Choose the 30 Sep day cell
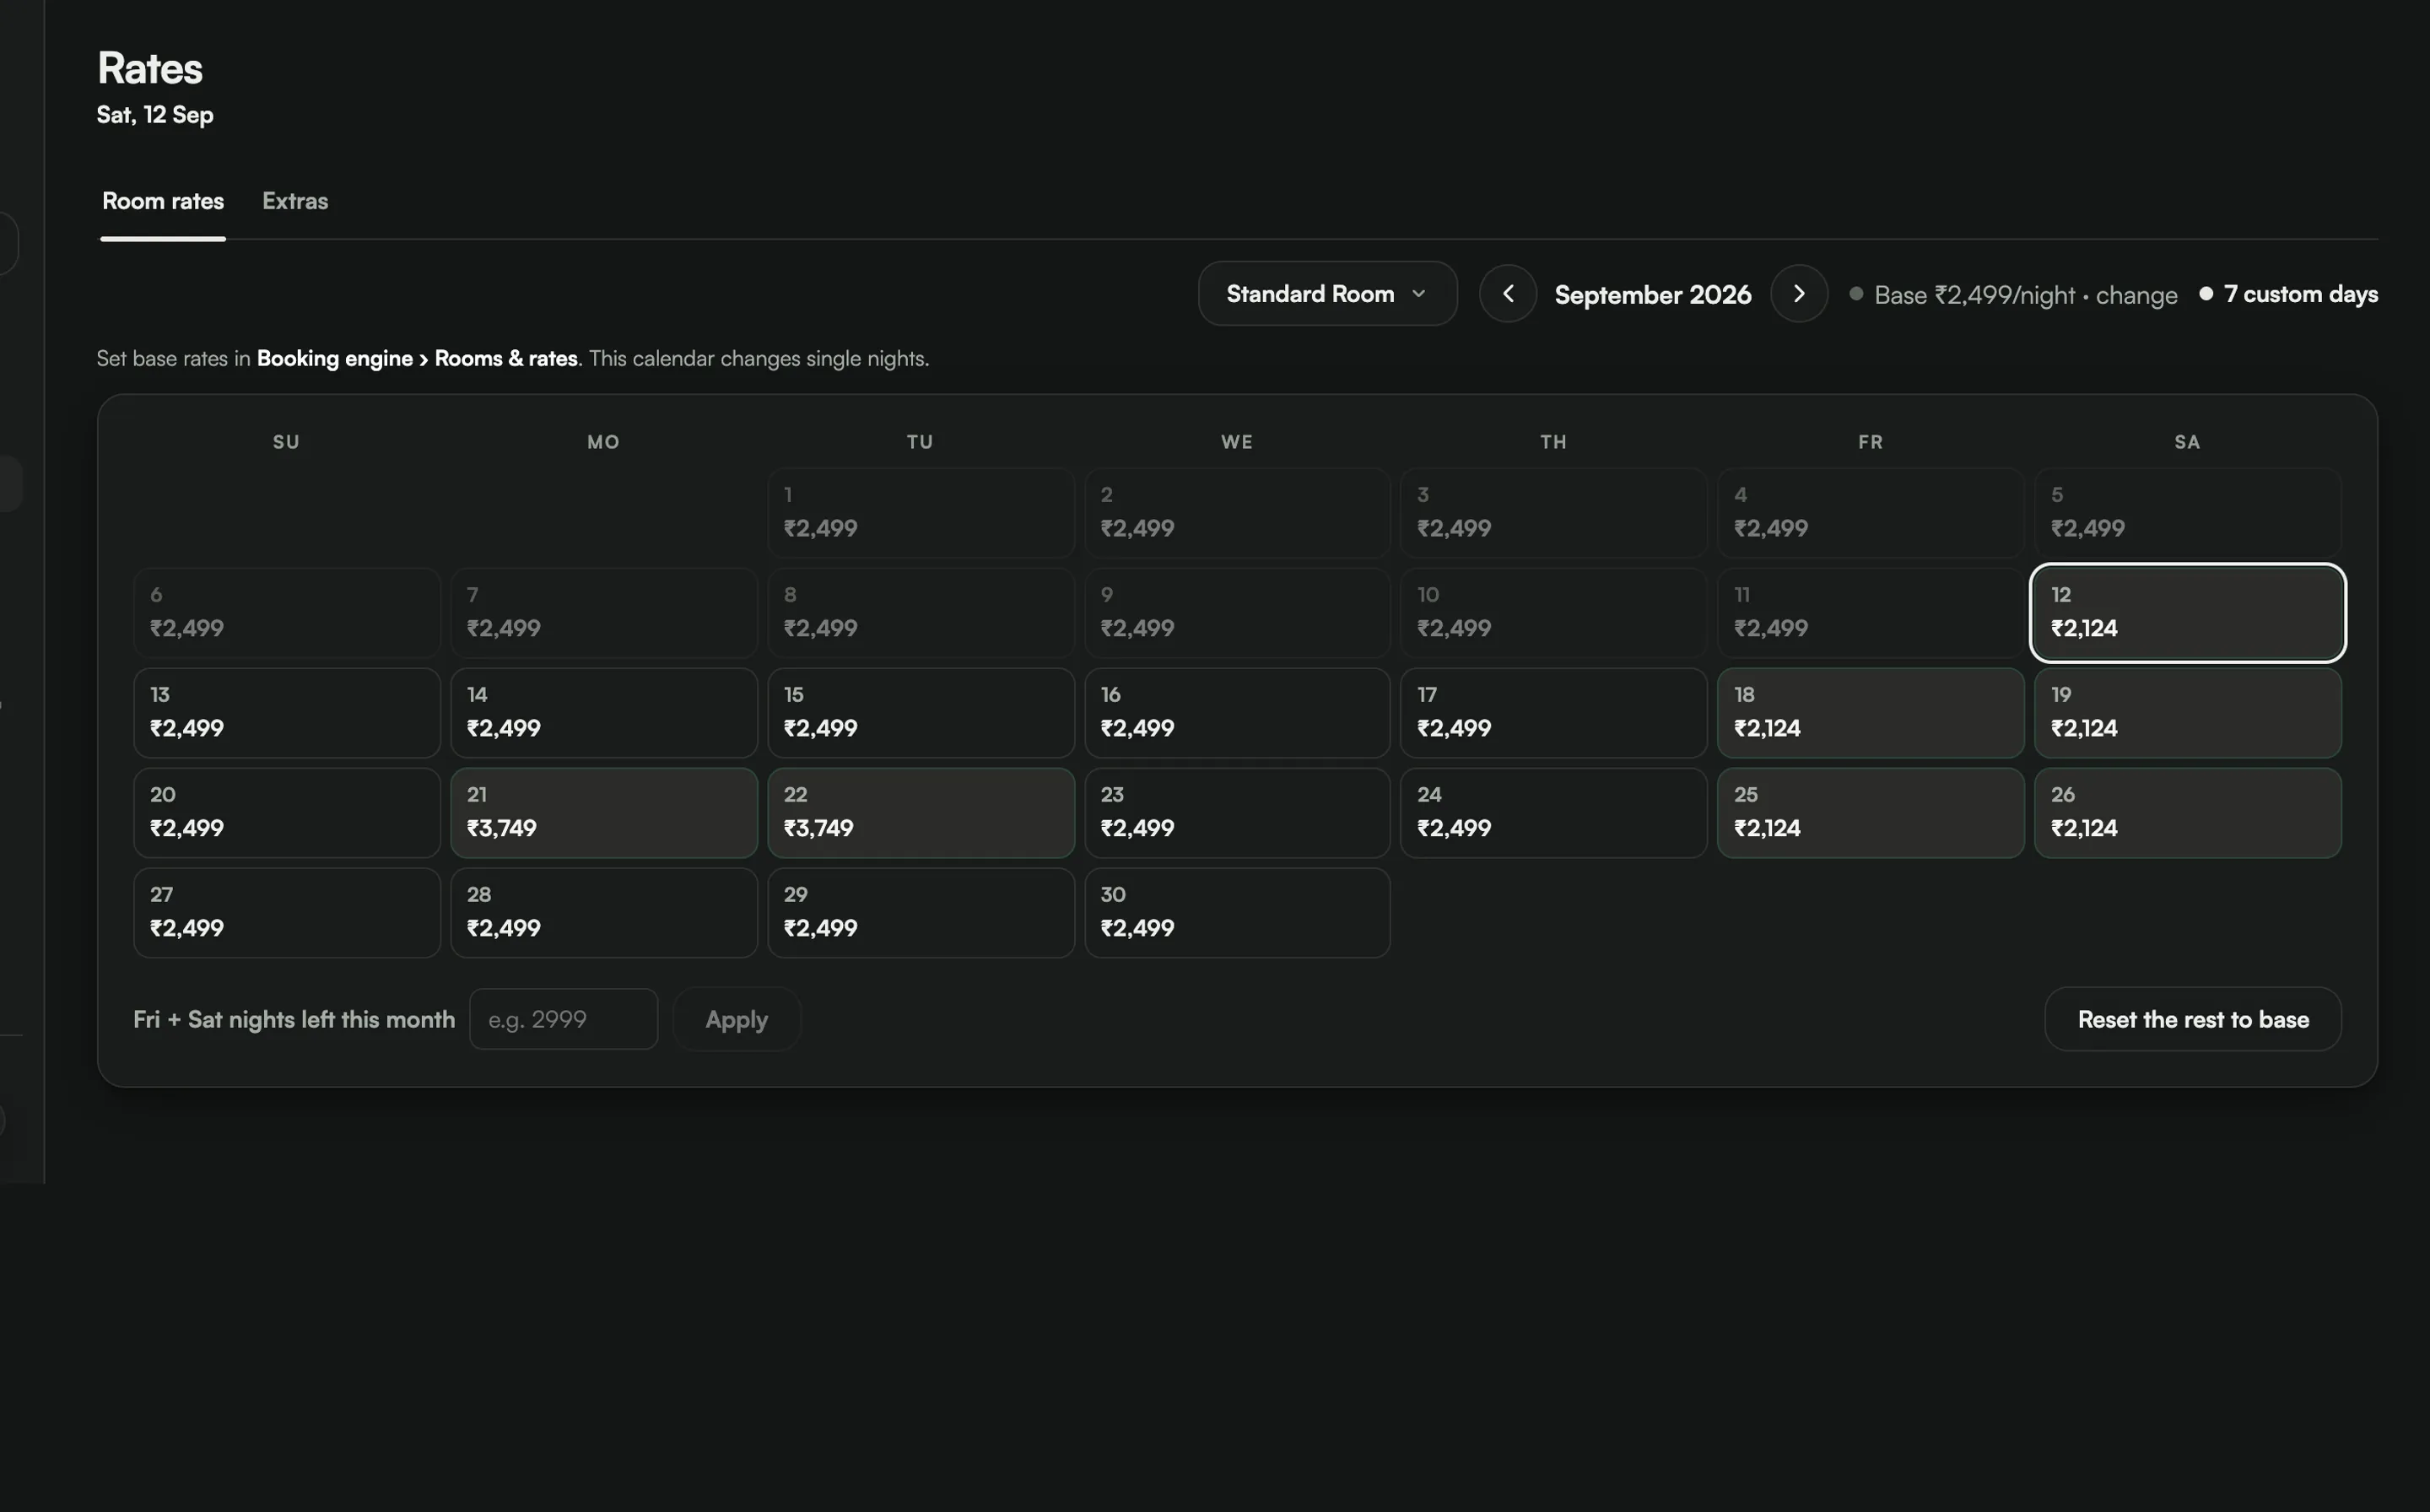2430x1512 pixels. (x=1237, y=913)
